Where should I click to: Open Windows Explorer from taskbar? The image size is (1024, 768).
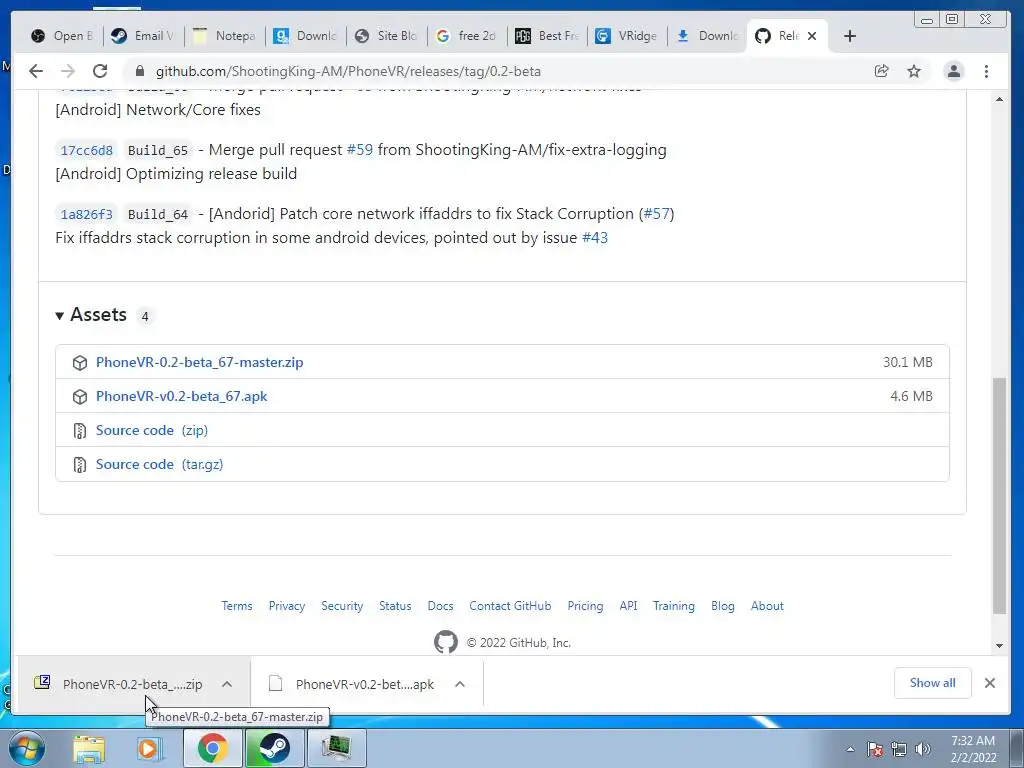[89, 748]
